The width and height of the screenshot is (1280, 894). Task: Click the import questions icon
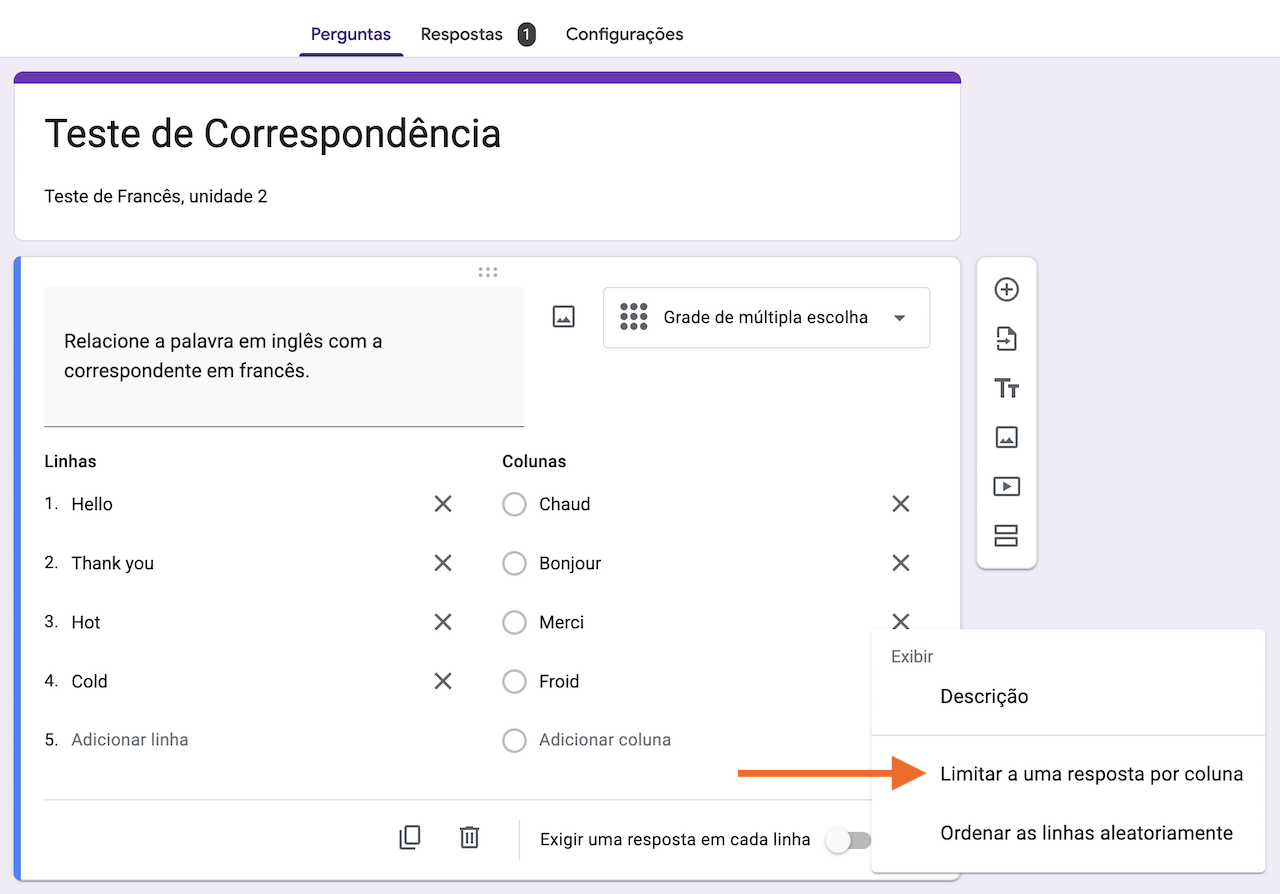[1006, 339]
